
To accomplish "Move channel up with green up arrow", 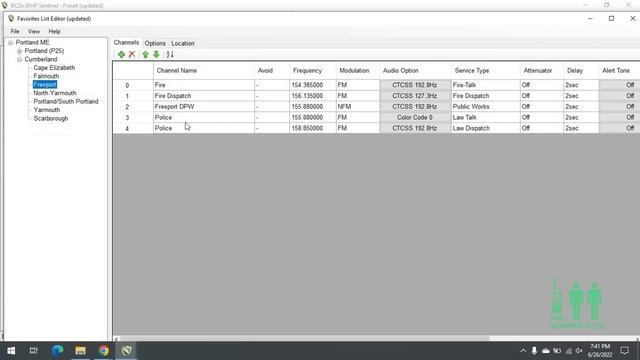I will 145,54.
